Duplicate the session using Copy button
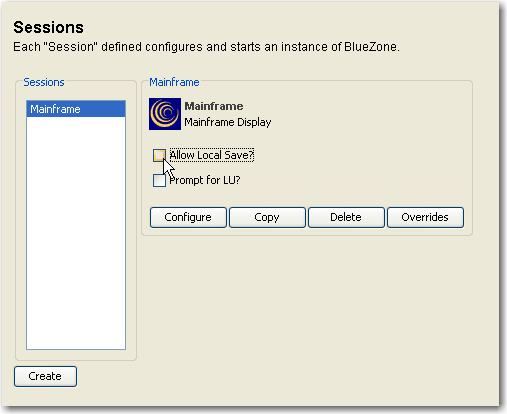The width and height of the screenshot is (507, 414). [x=267, y=217]
